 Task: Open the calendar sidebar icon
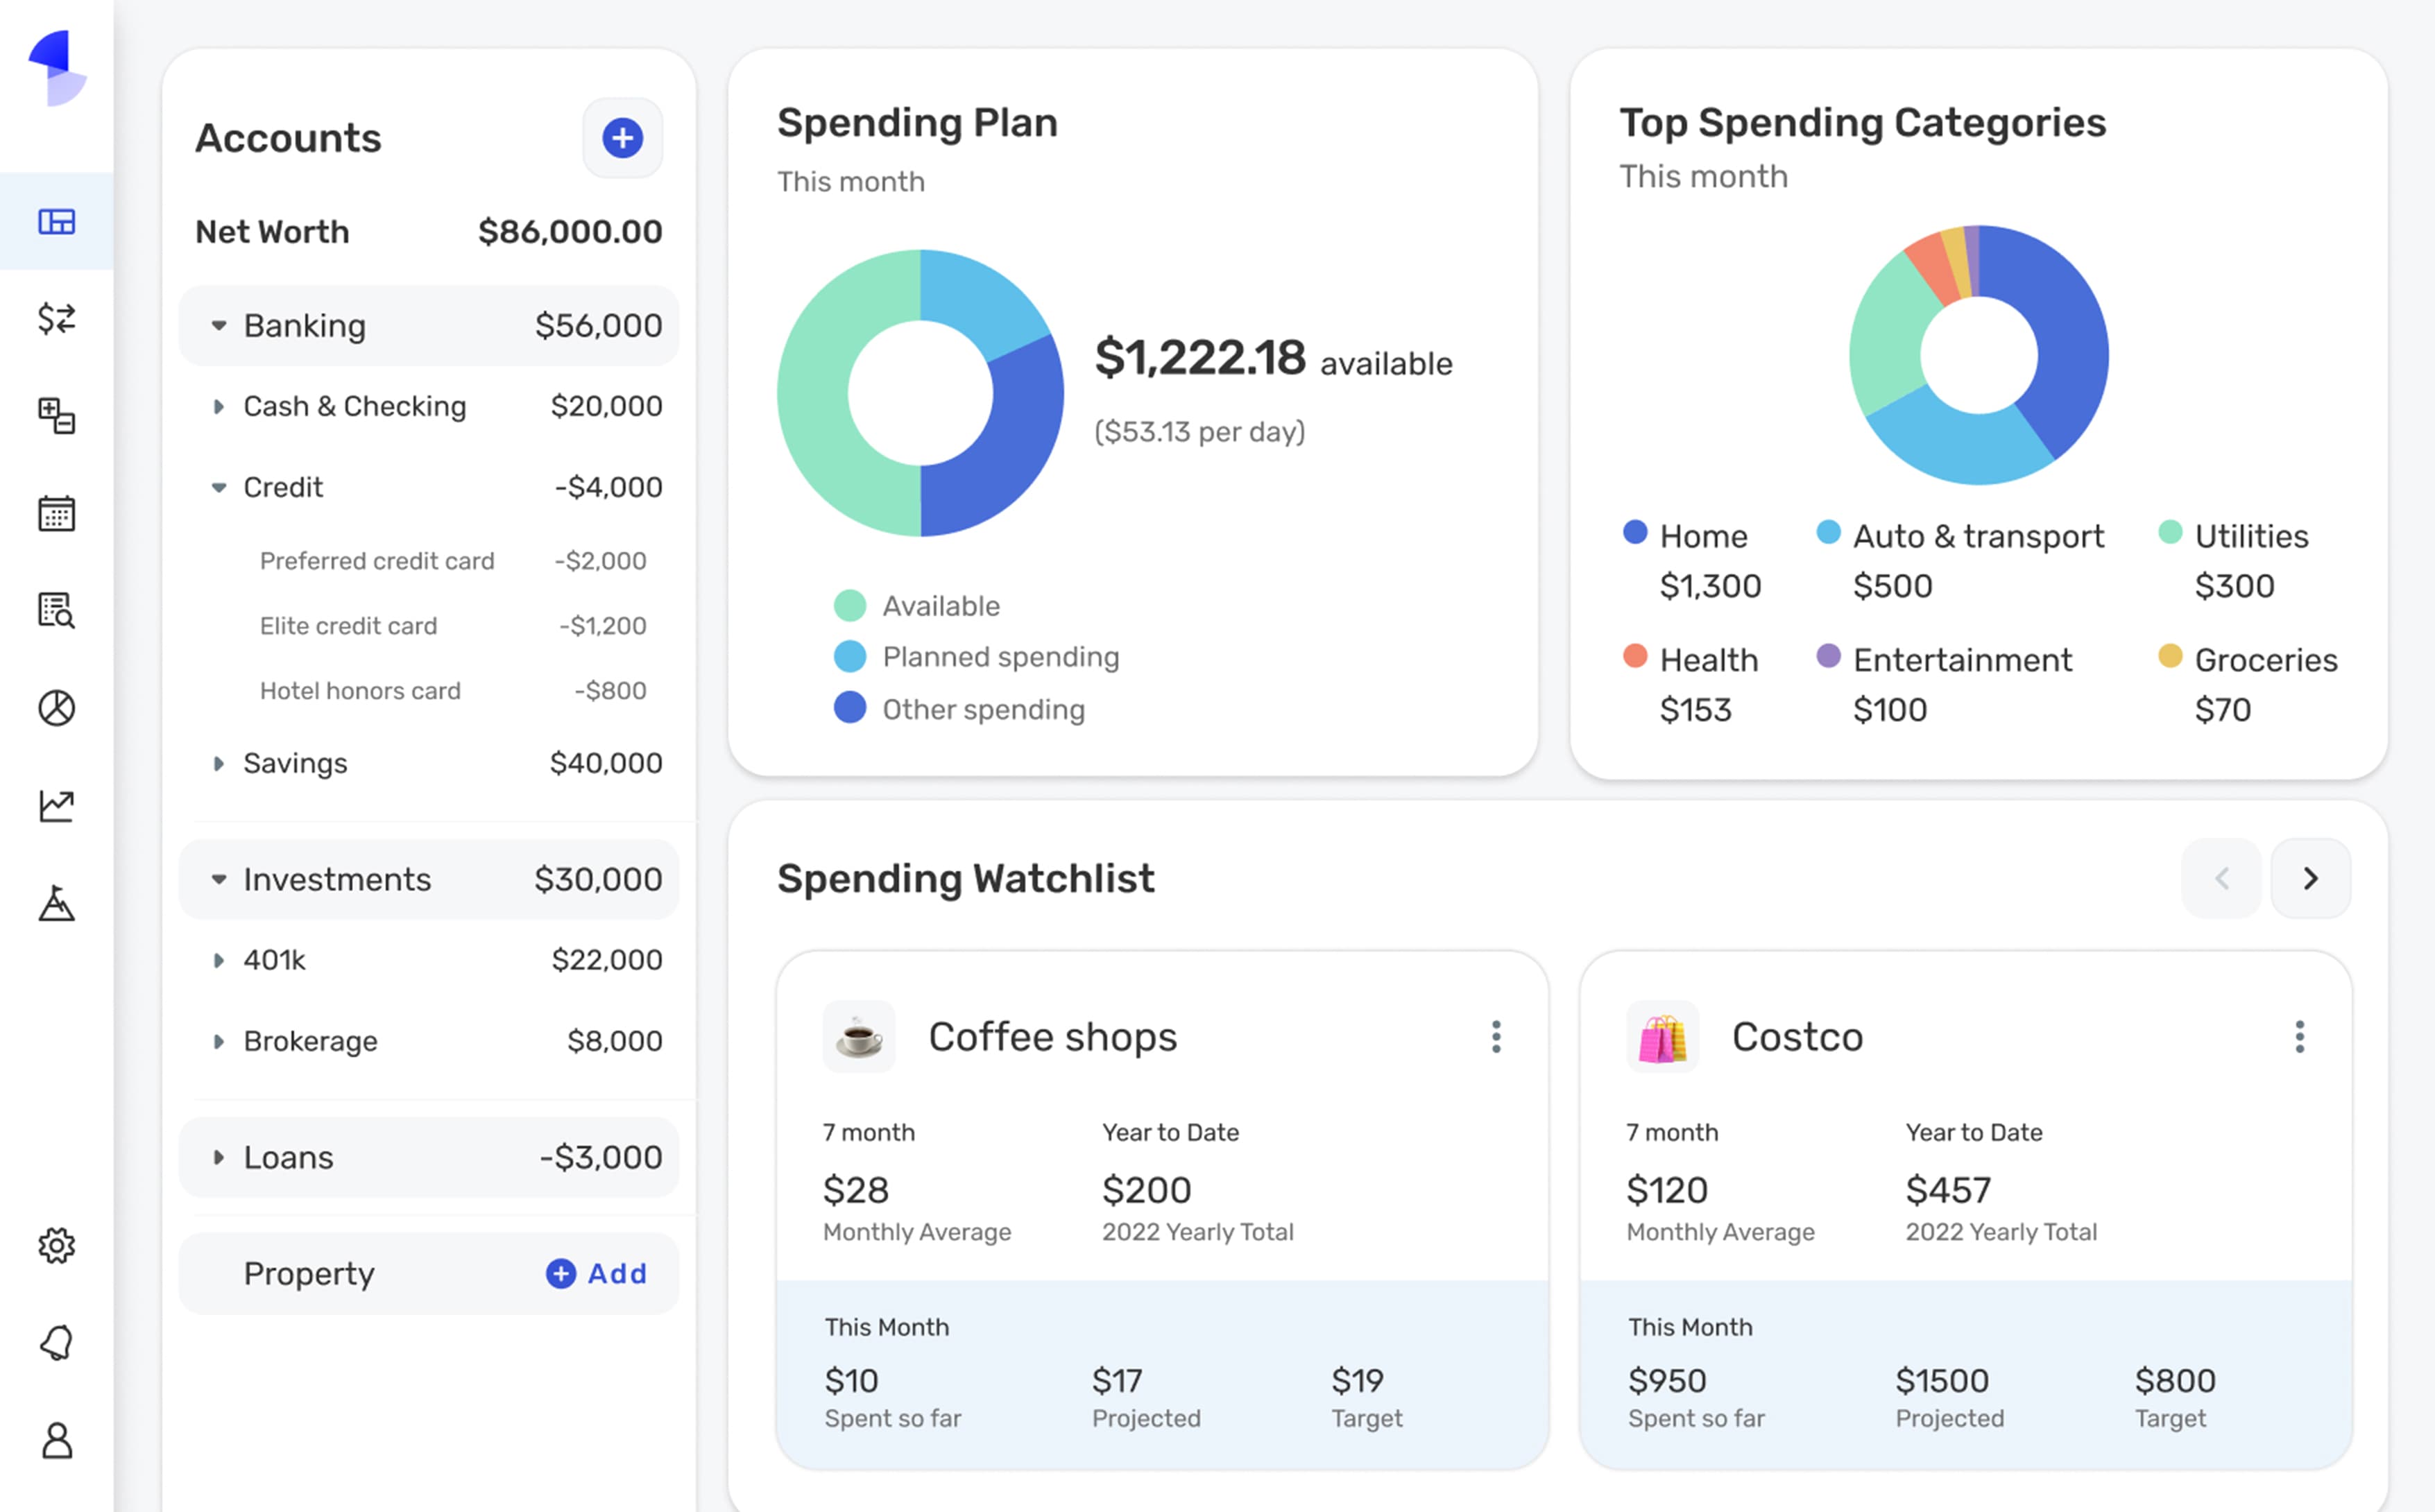click(x=57, y=513)
